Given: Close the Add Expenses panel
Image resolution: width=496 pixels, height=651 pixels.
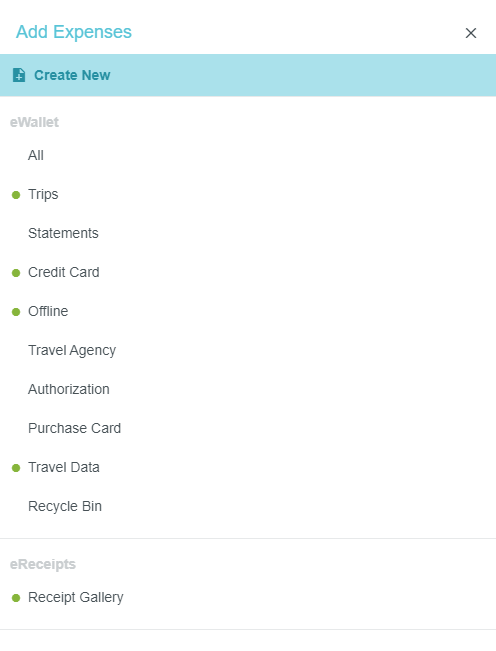Looking at the screenshot, I should [x=471, y=33].
